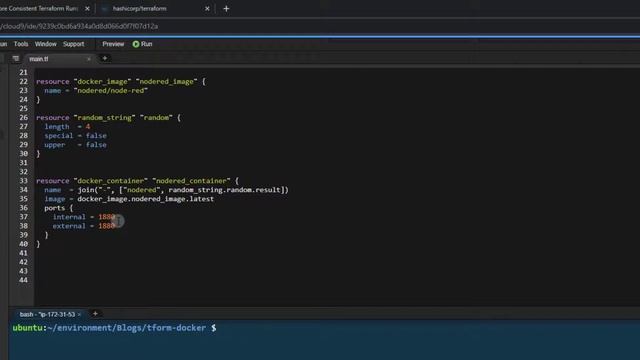The height and width of the screenshot is (360, 640).
Task: Select the bash terminal tab
Action: pos(47,314)
